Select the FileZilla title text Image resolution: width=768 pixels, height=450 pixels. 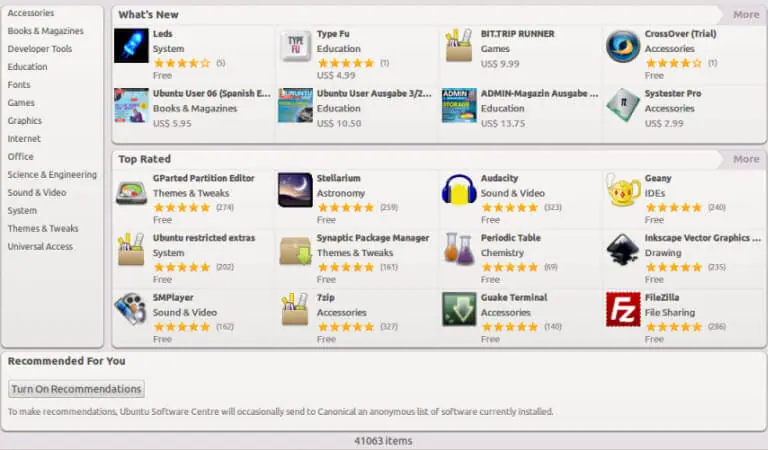click(x=662, y=298)
